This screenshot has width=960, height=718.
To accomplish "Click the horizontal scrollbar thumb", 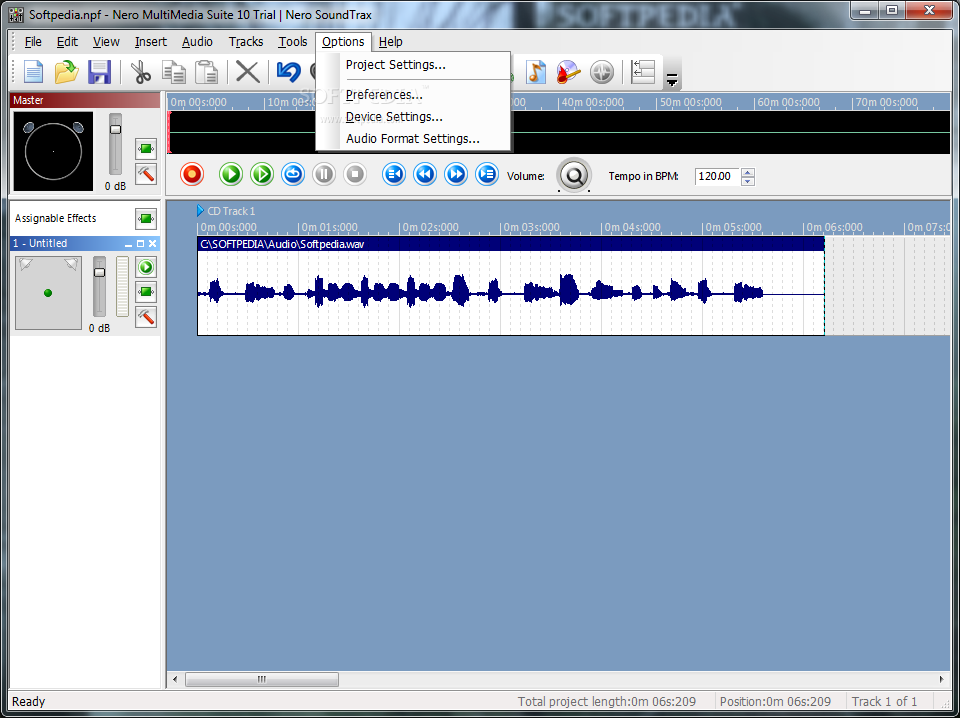I will tap(262, 679).
